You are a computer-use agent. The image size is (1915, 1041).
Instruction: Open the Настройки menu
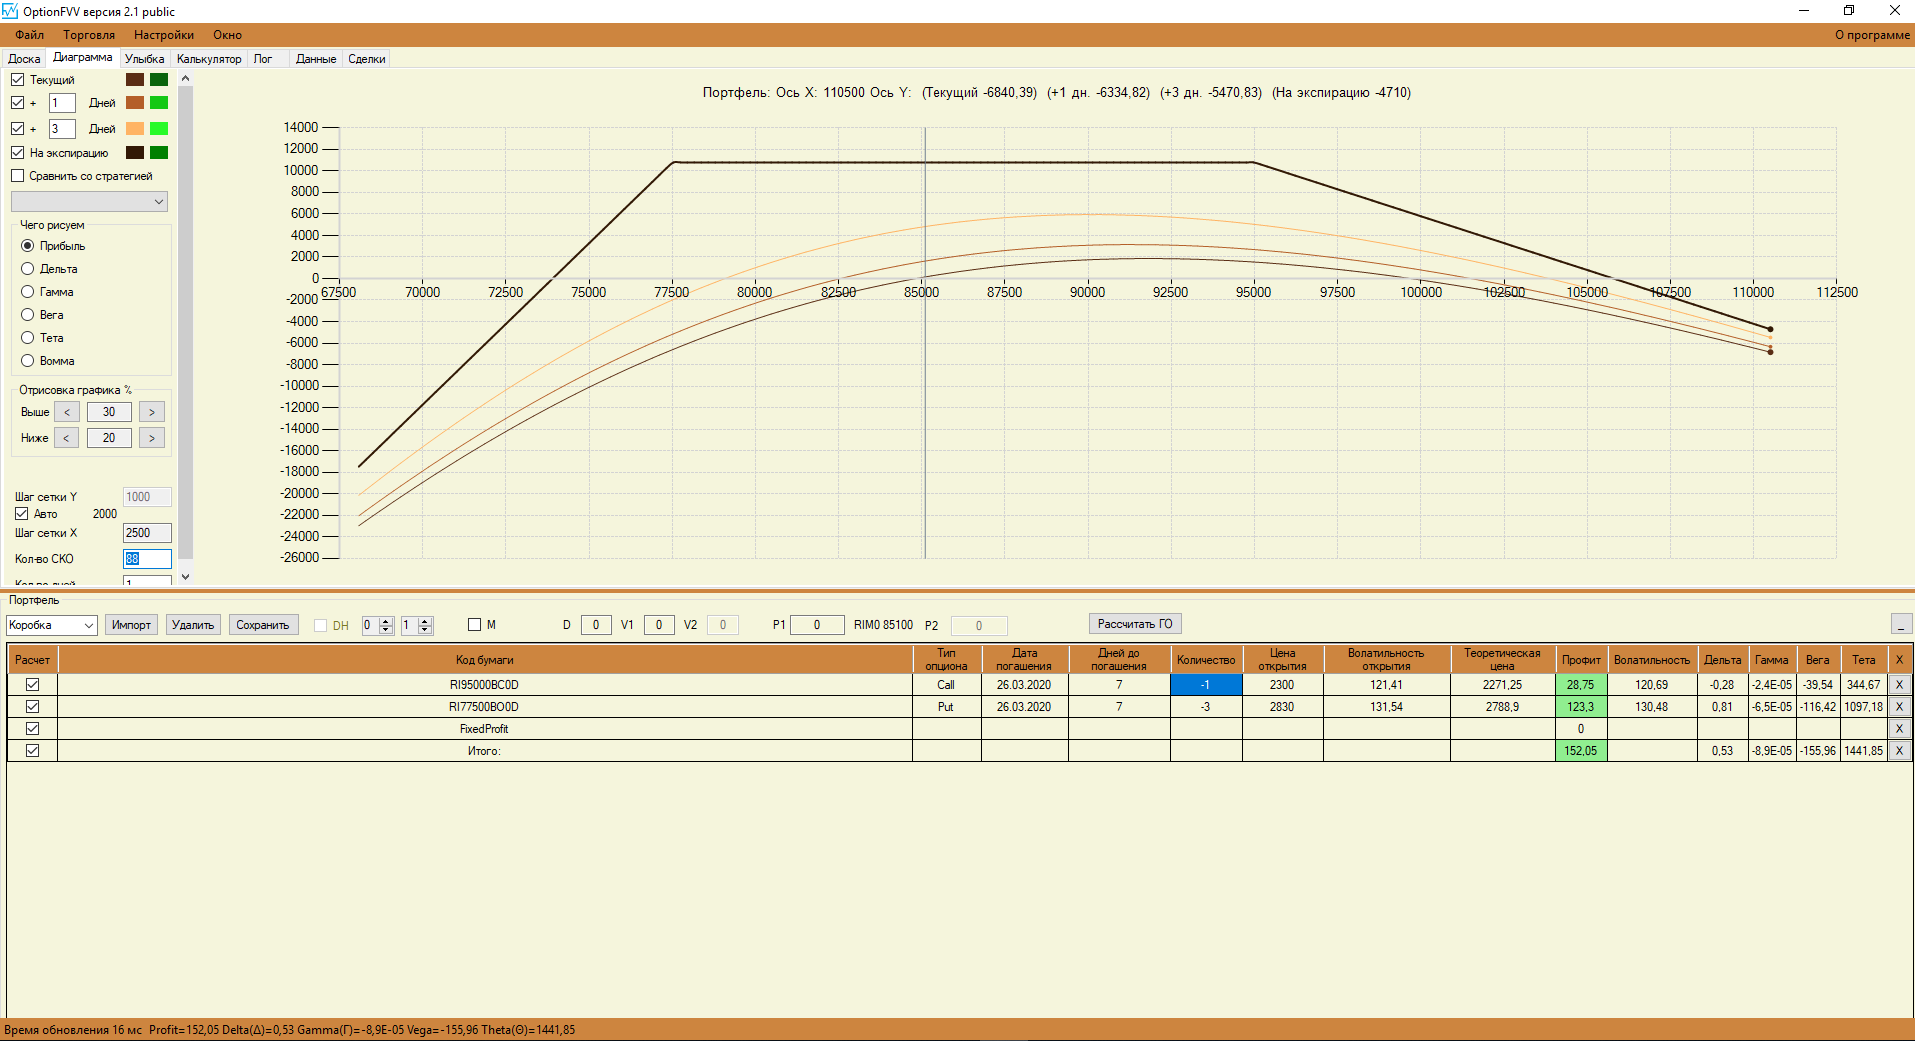click(164, 35)
